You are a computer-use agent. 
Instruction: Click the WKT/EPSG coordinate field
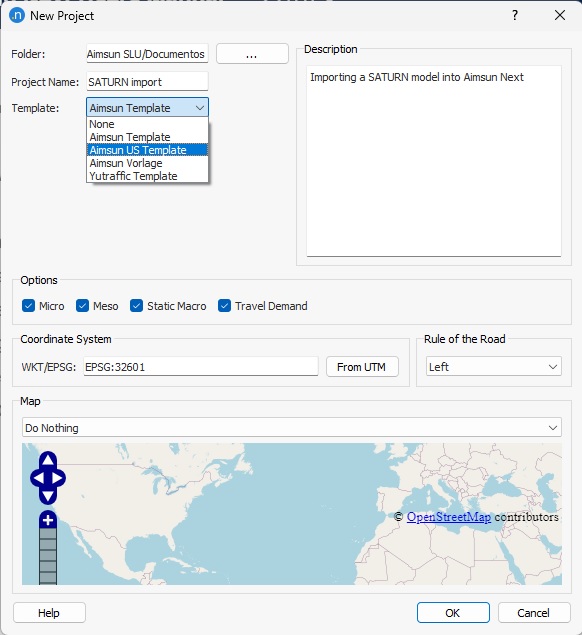point(201,367)
